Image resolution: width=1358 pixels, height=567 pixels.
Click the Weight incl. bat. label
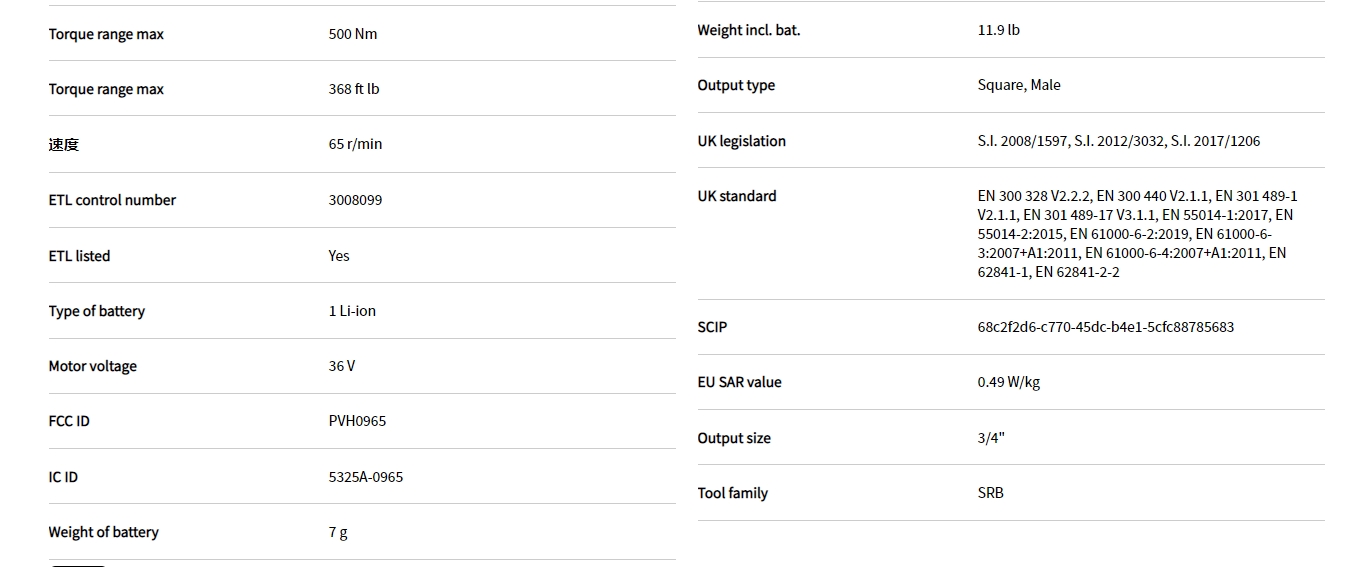[x=749, y=30]
